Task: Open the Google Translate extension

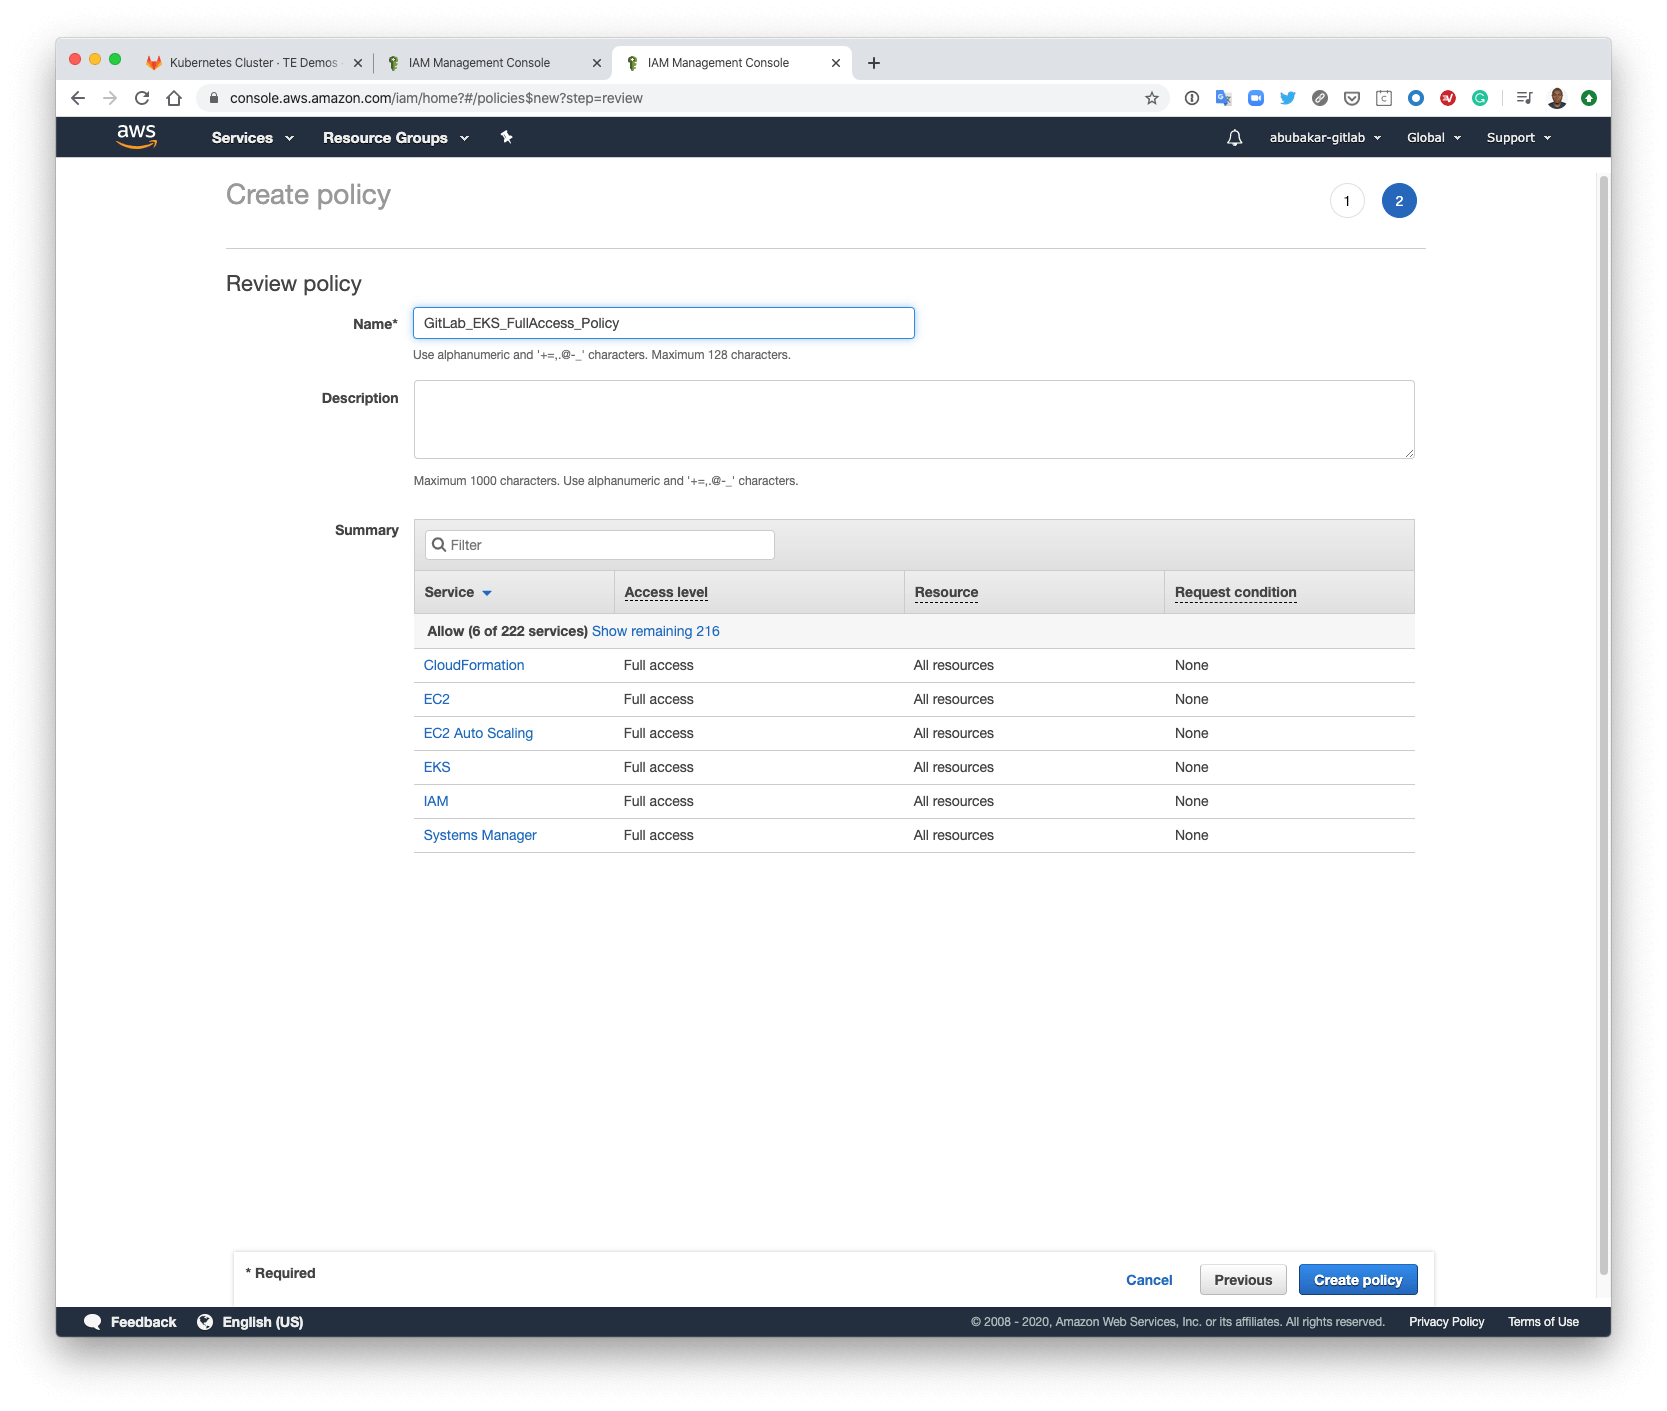Action: (x=1224, y=98)
